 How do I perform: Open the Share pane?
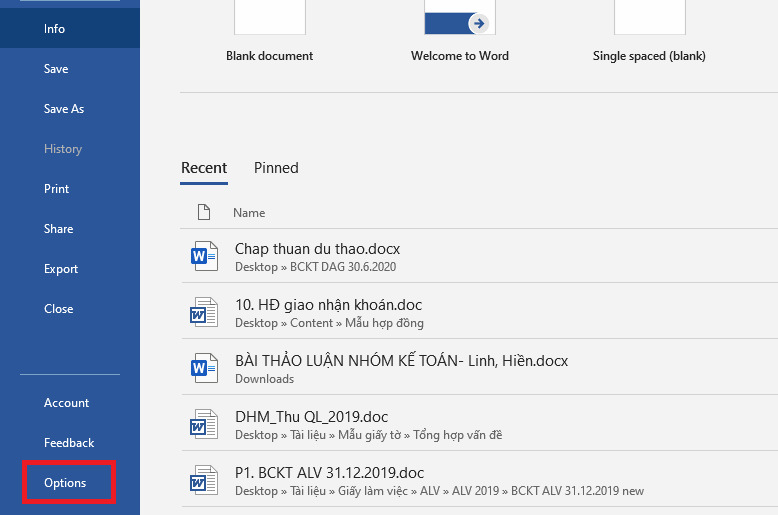pos(59,229)
